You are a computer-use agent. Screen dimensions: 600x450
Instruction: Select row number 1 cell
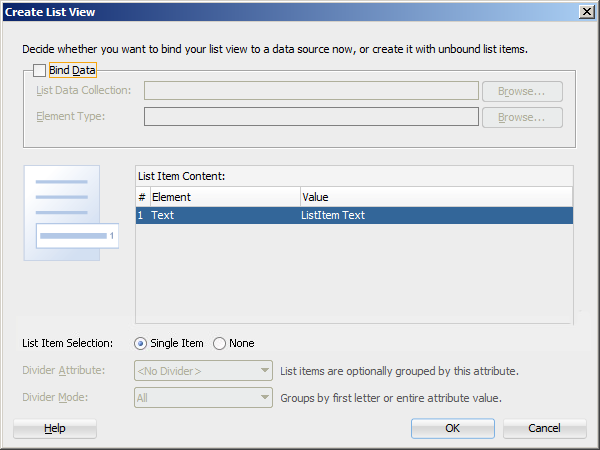point(141,215)
